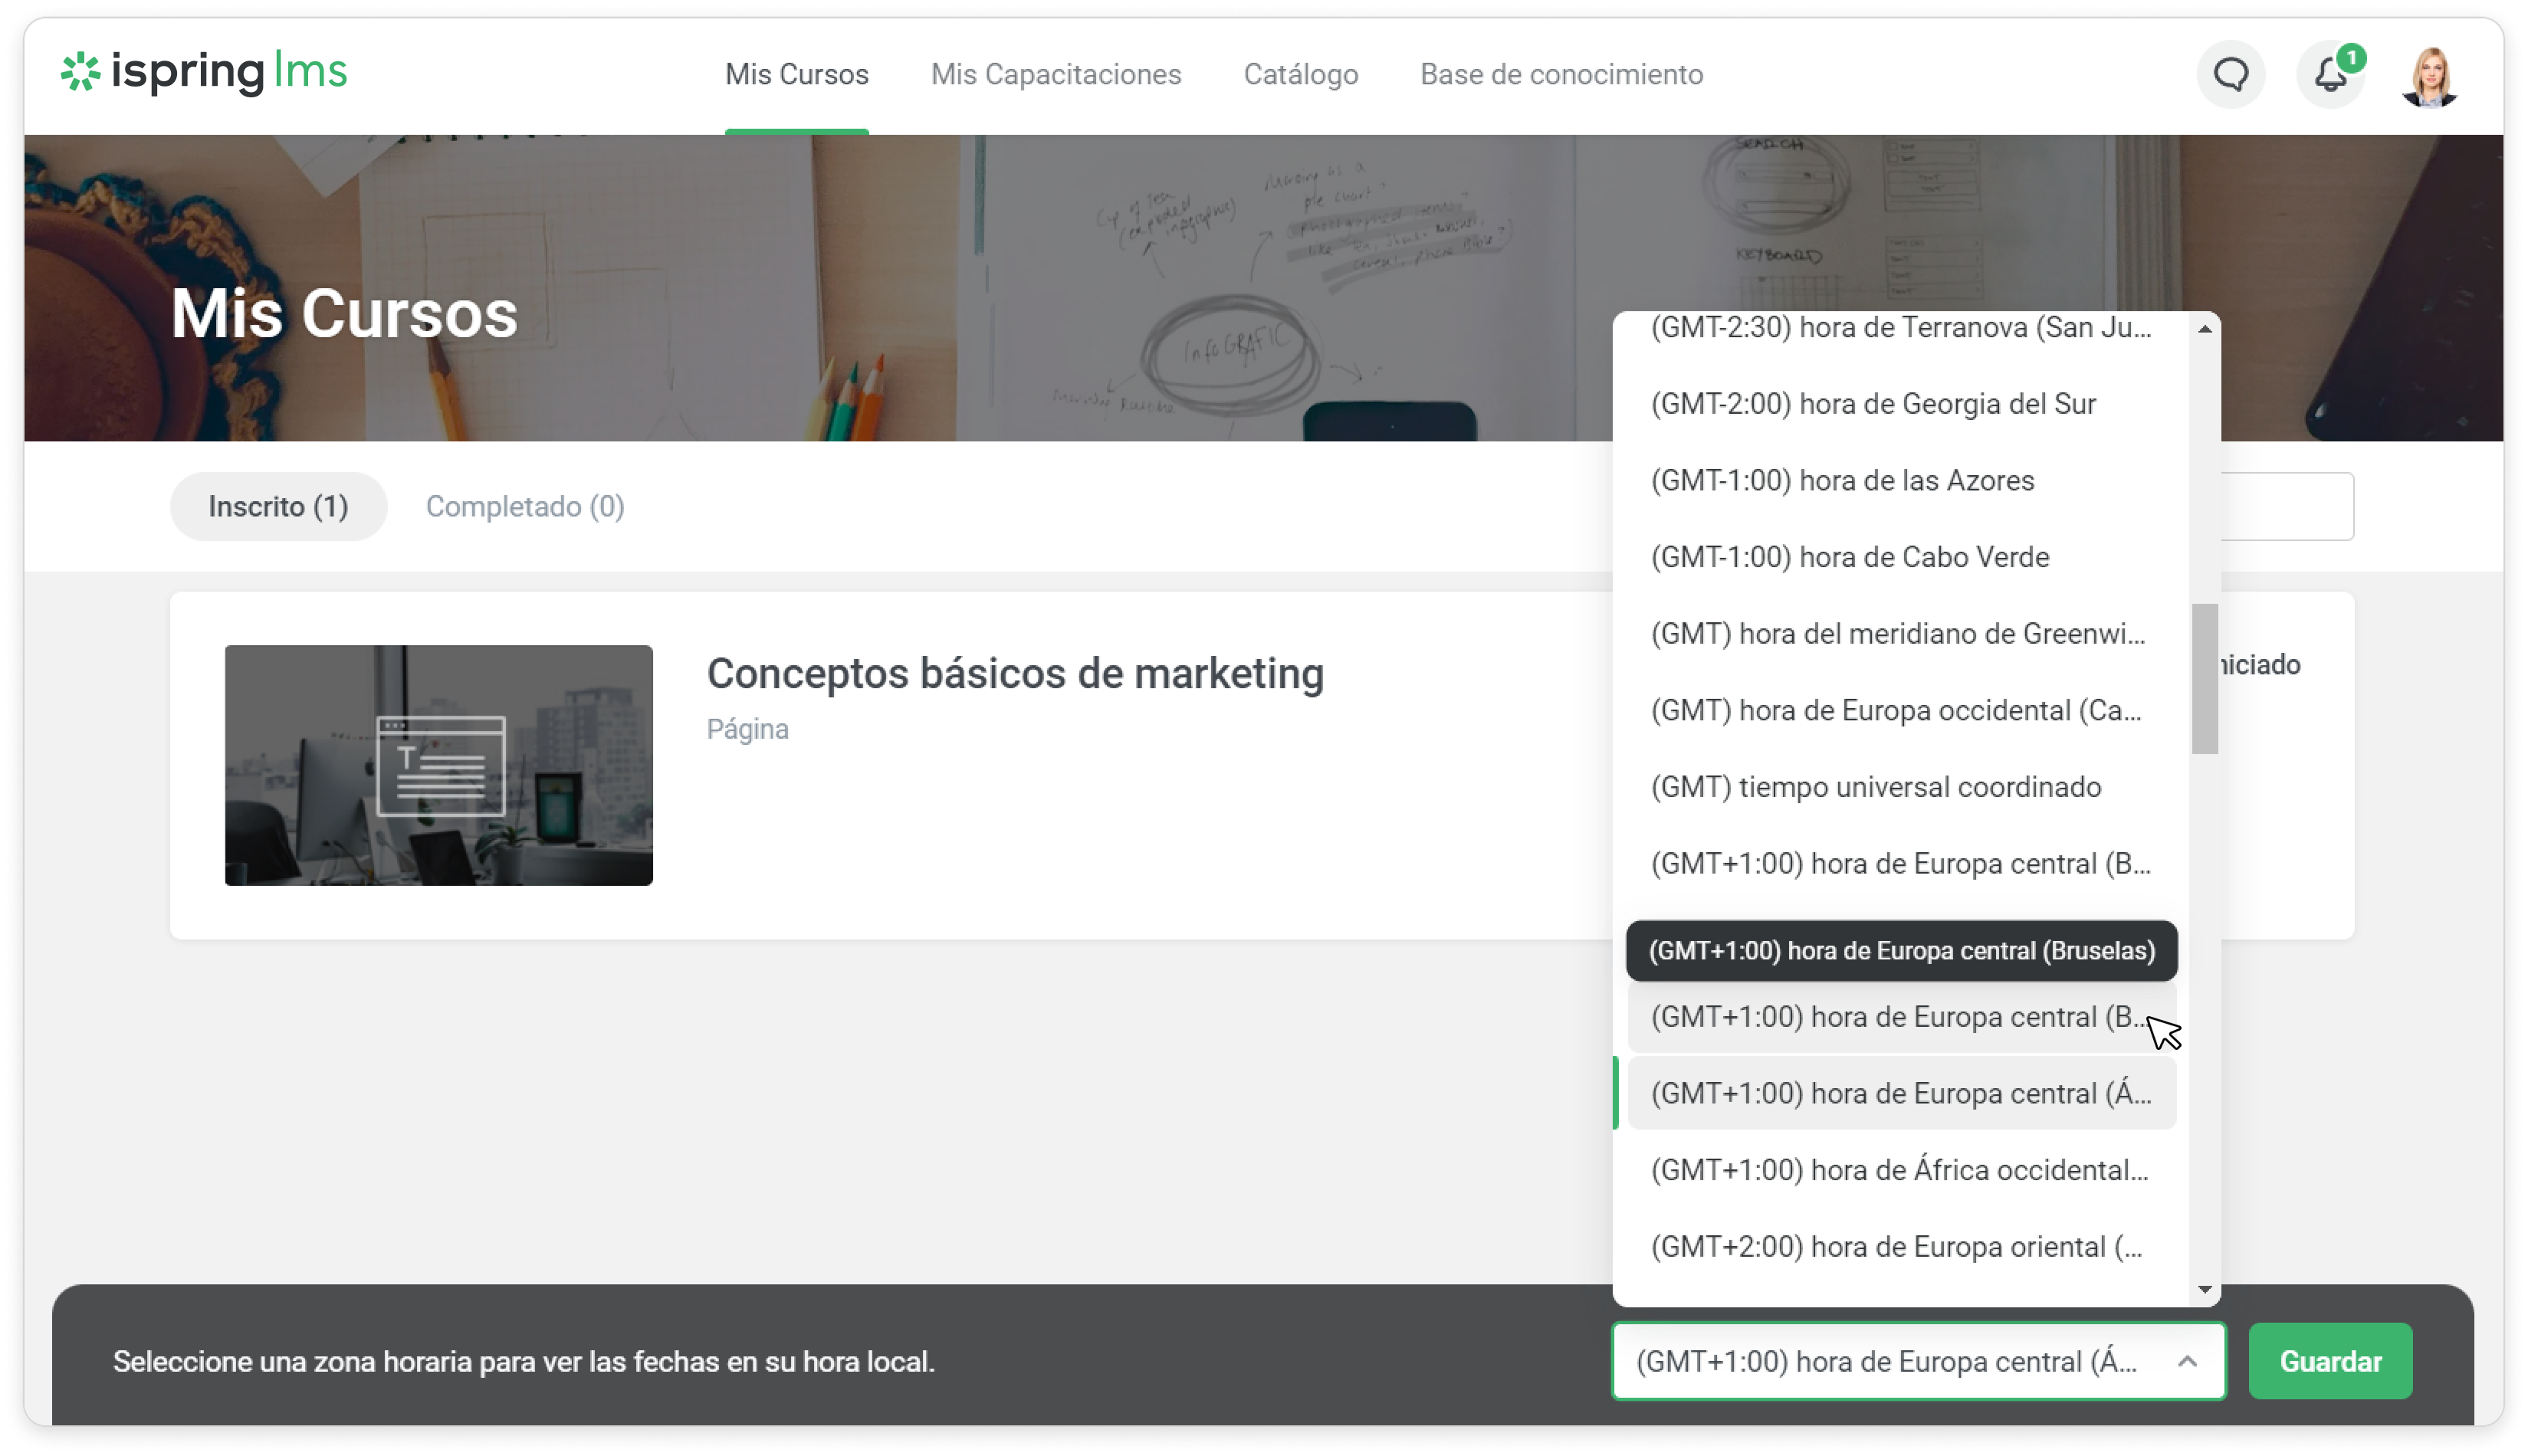2528x1456 pixels.
Task: Choose GMT tiempo universal coordinado option
Action: click(x=1875, y=787)
